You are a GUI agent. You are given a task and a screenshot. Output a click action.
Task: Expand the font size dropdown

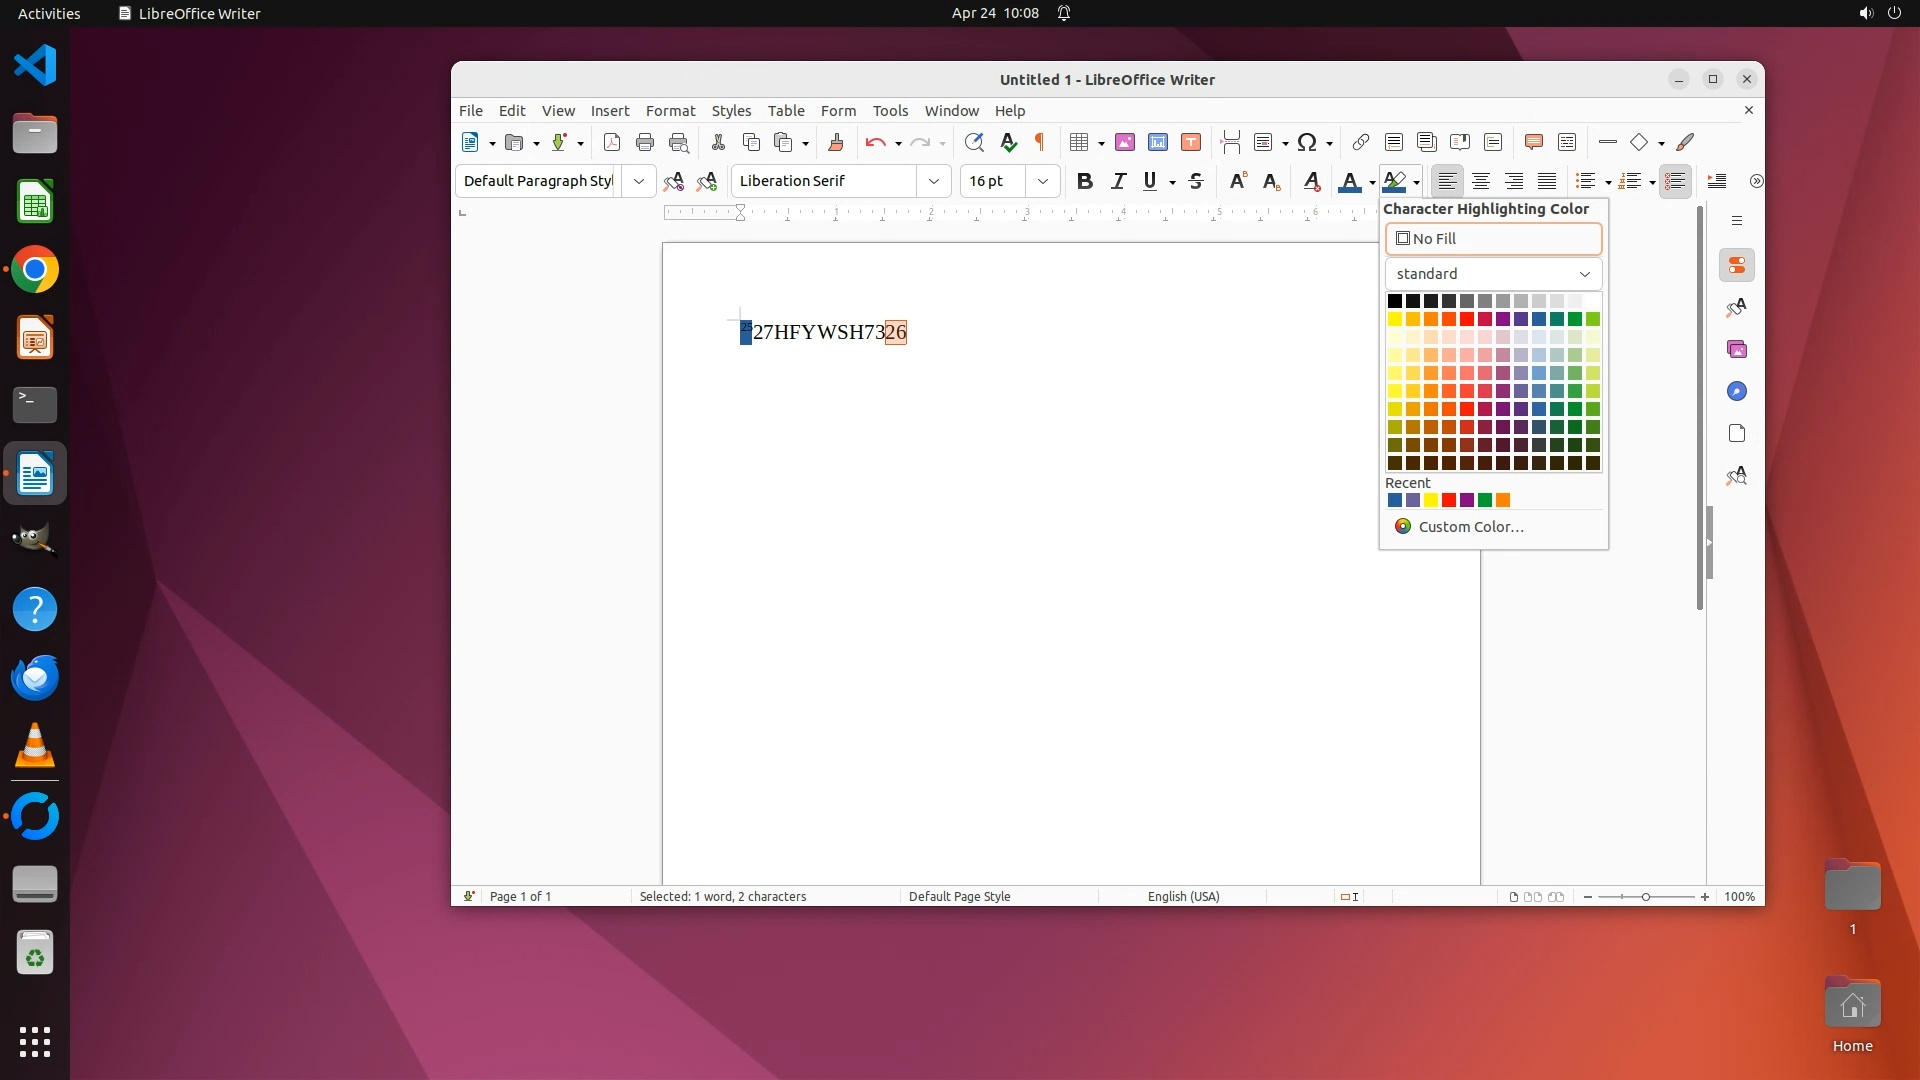pos(1043,181)
